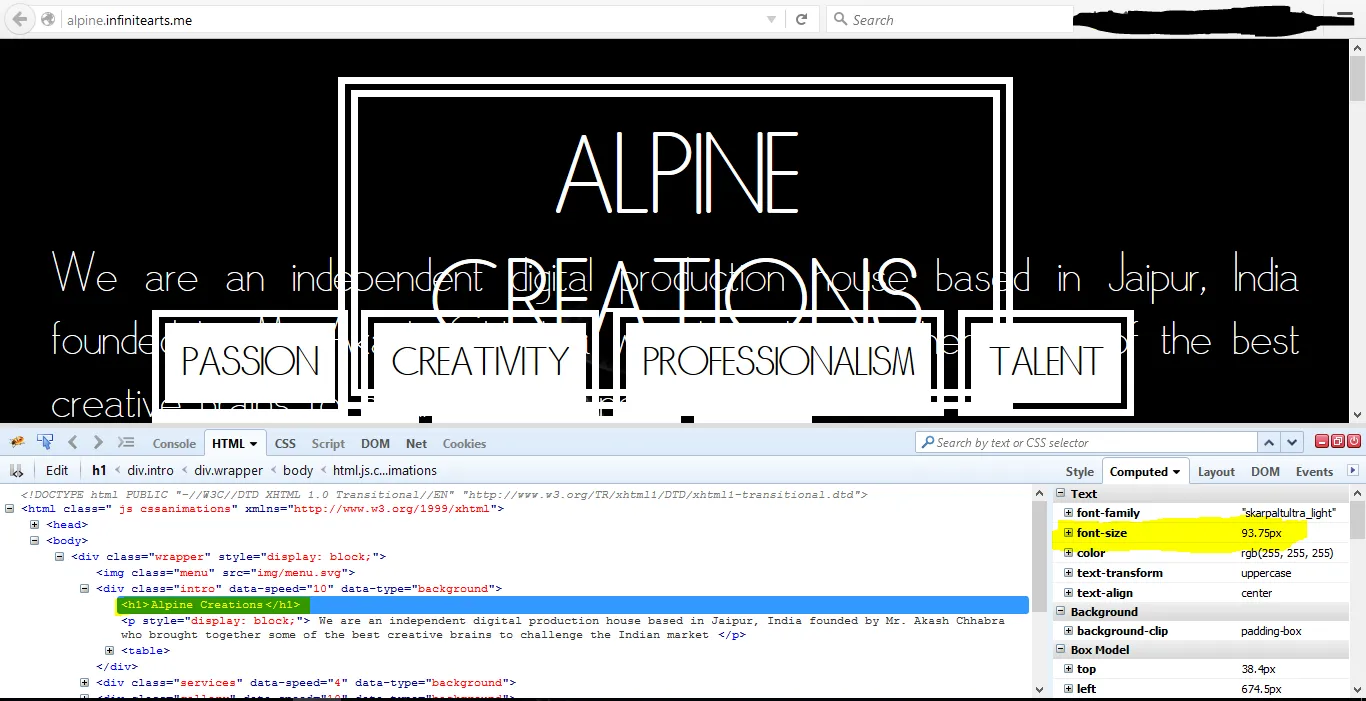Expand the text-align property

click(1068, 593)
